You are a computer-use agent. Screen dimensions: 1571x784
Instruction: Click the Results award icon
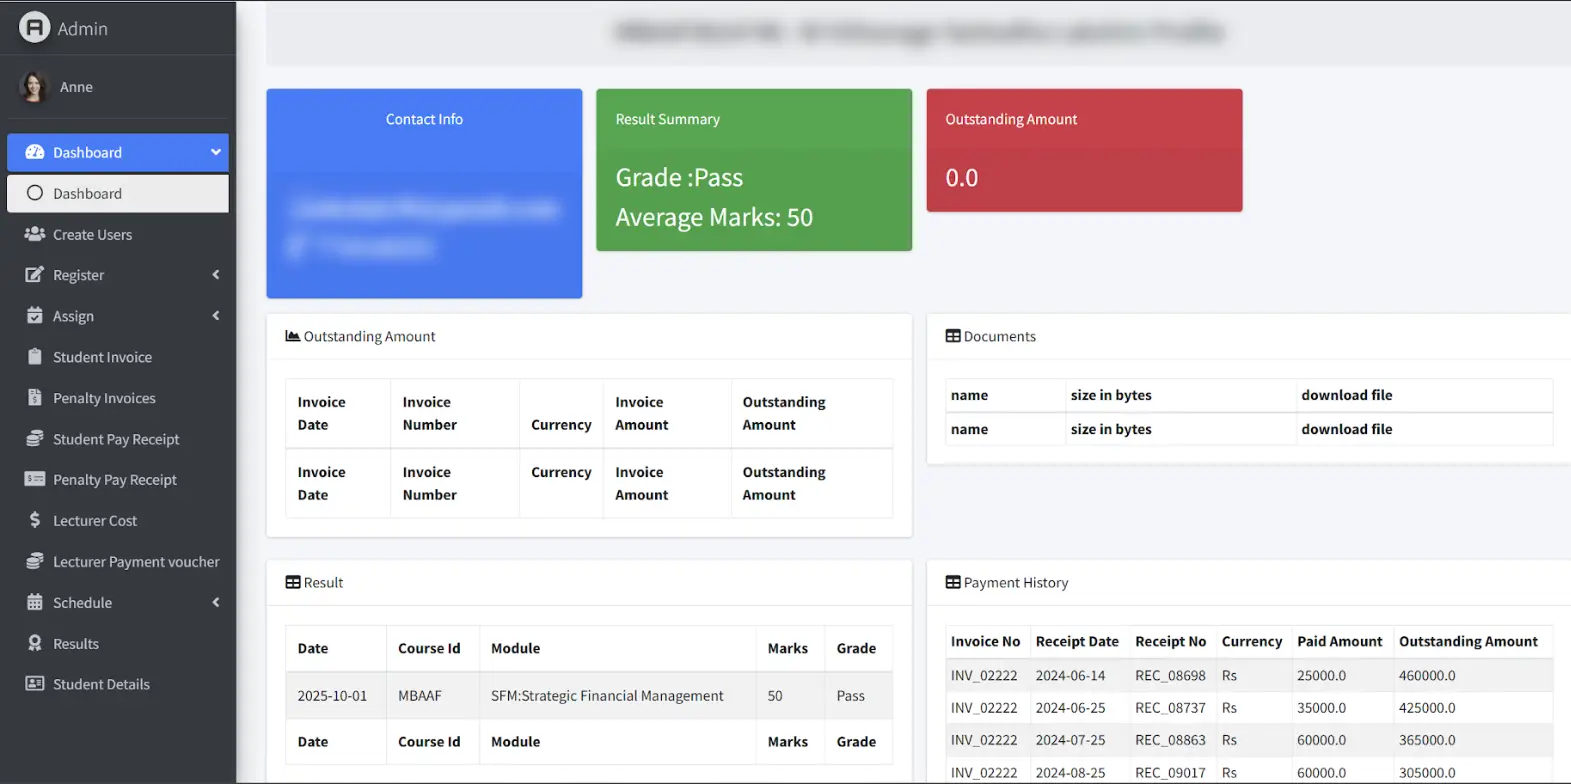(35, 643)
